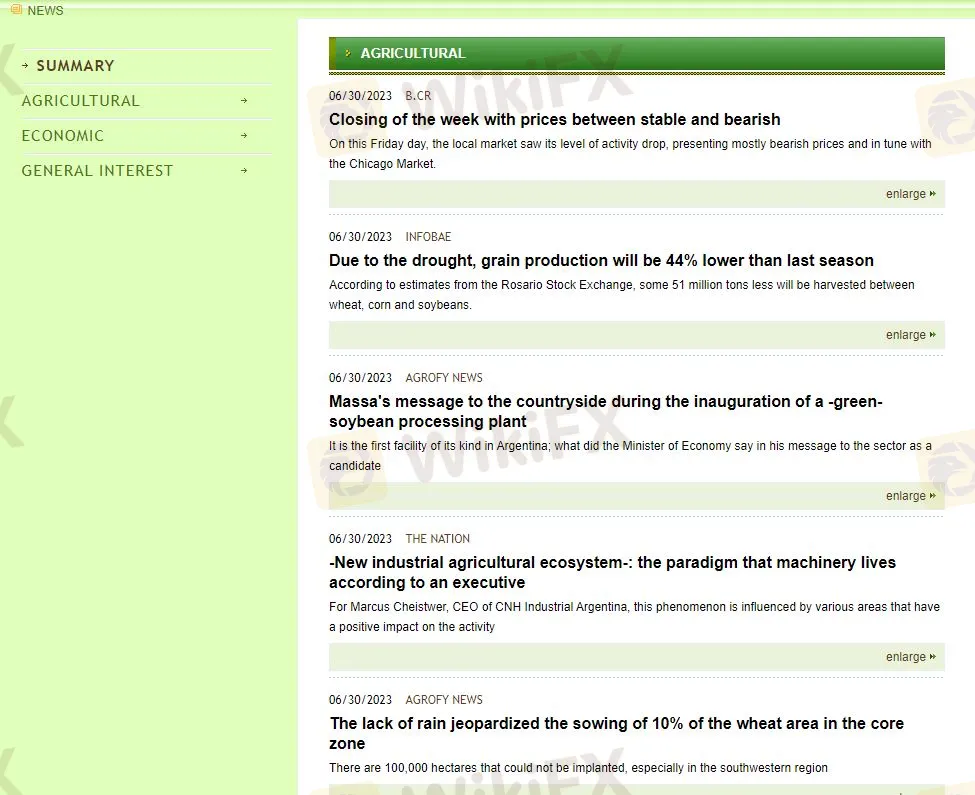
Task: Open the industrial agricultural ecosystem headline
Action: 613,572
